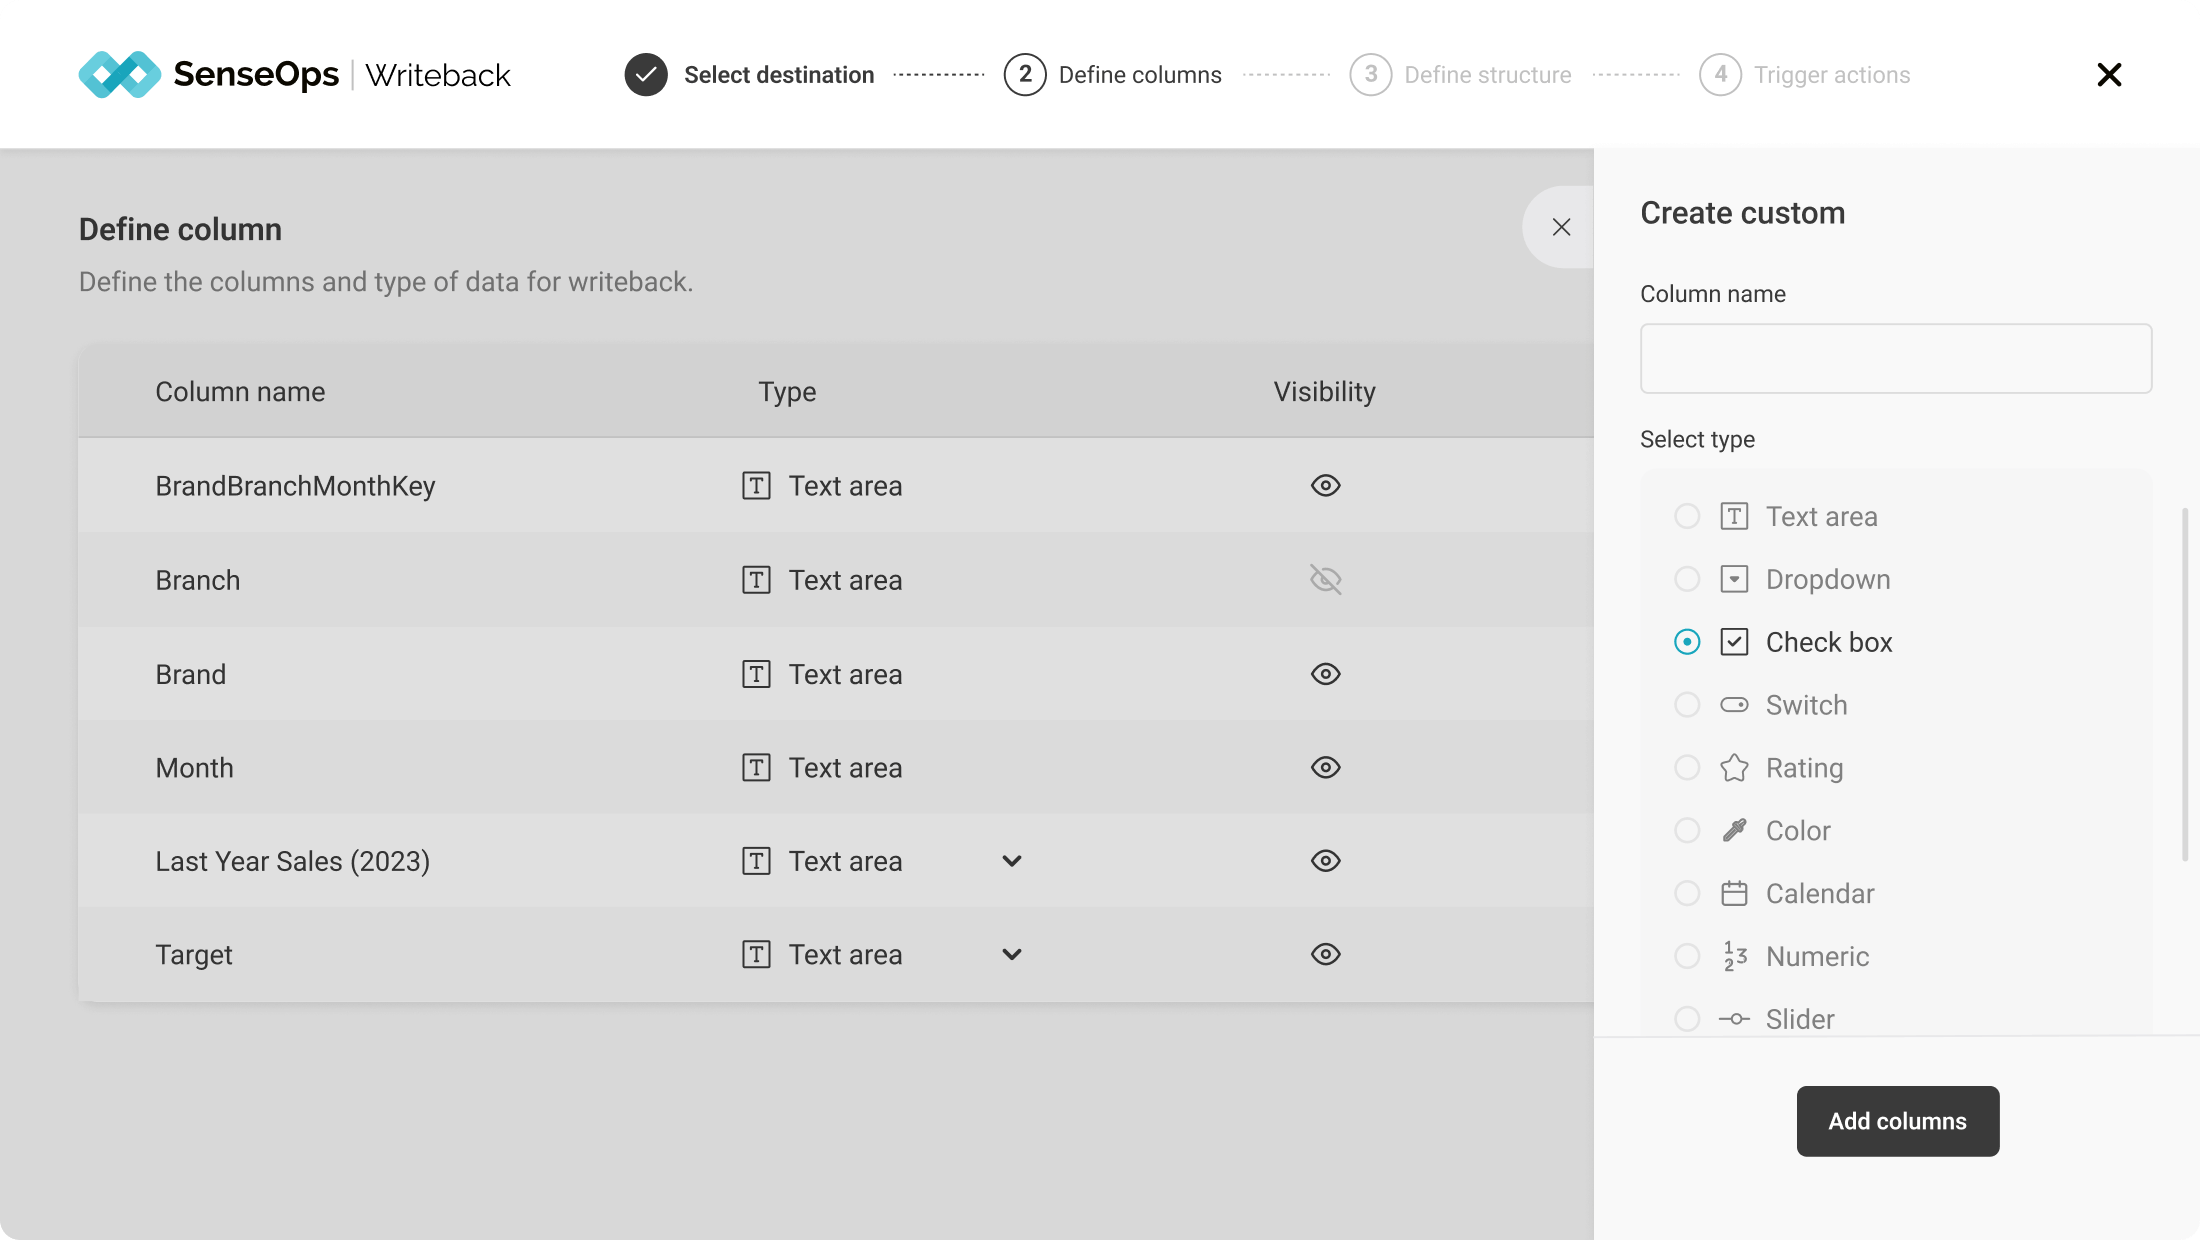Close the Create custom side panel
This screenshot has width=2200, height=1240.
(x=1561, y=227)
